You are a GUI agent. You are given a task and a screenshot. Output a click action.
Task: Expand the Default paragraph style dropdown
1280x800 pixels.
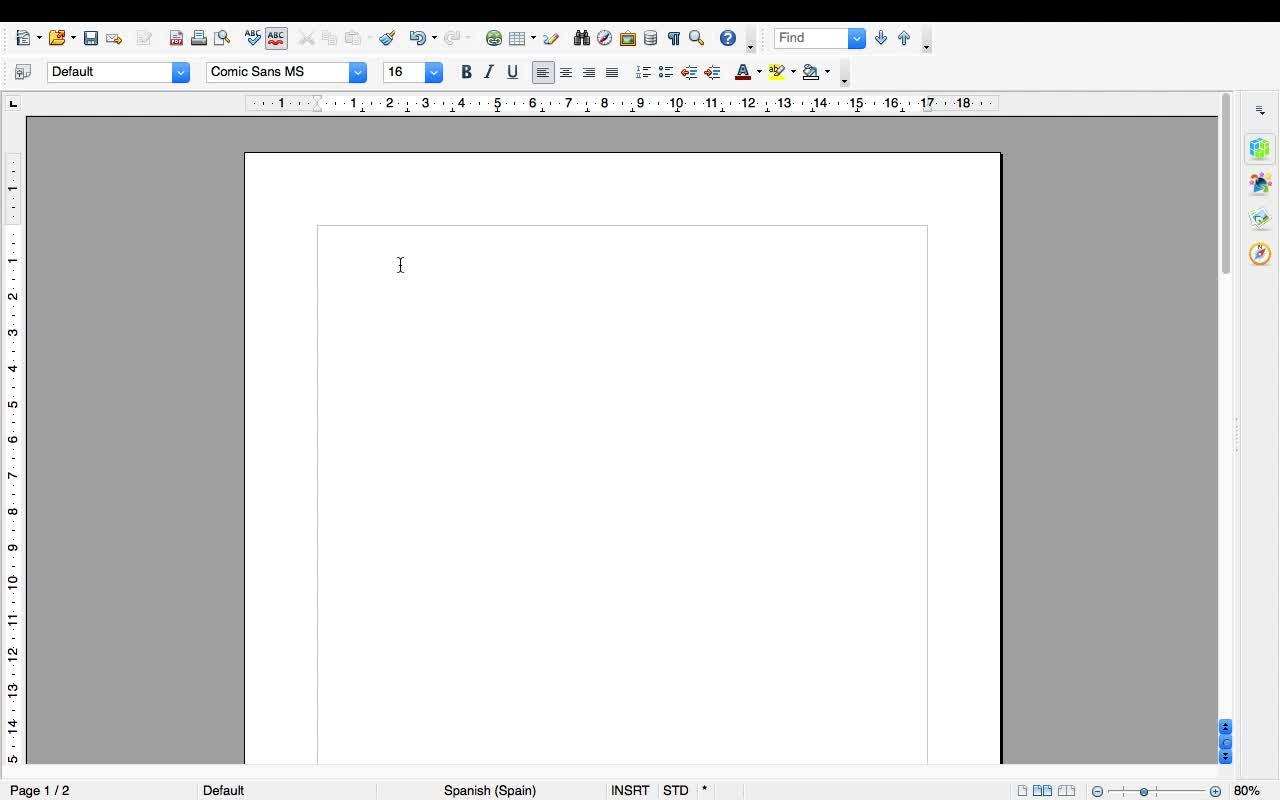180,72
